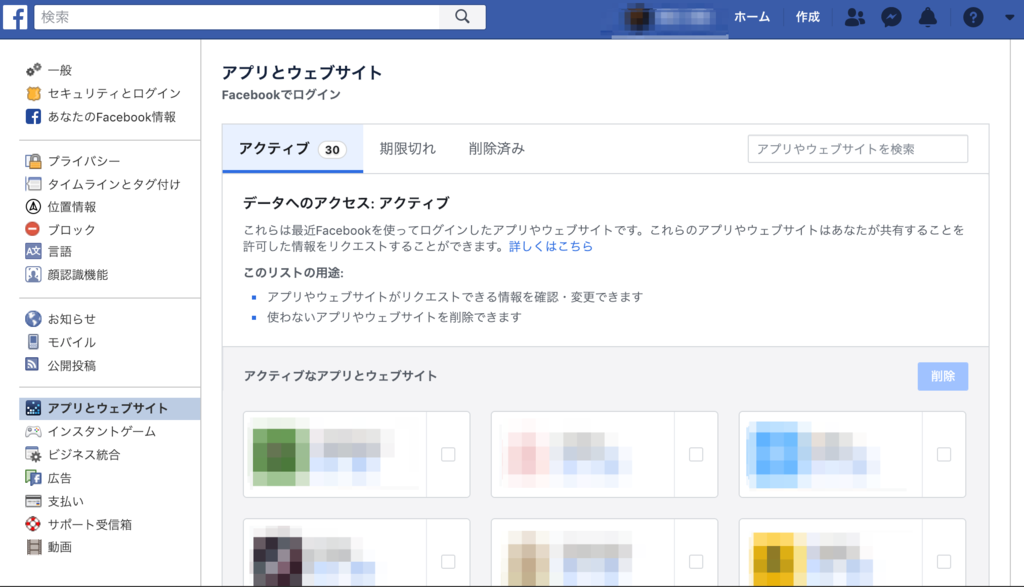Click the ads icon beside 広告

coord(33,478)
